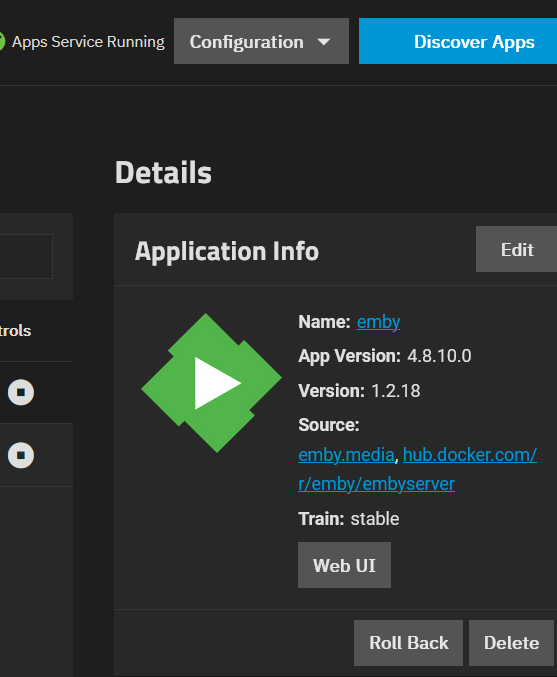Click the Application Info heading
This screenshot has height=677, width=557.
[x=227, y=251]
